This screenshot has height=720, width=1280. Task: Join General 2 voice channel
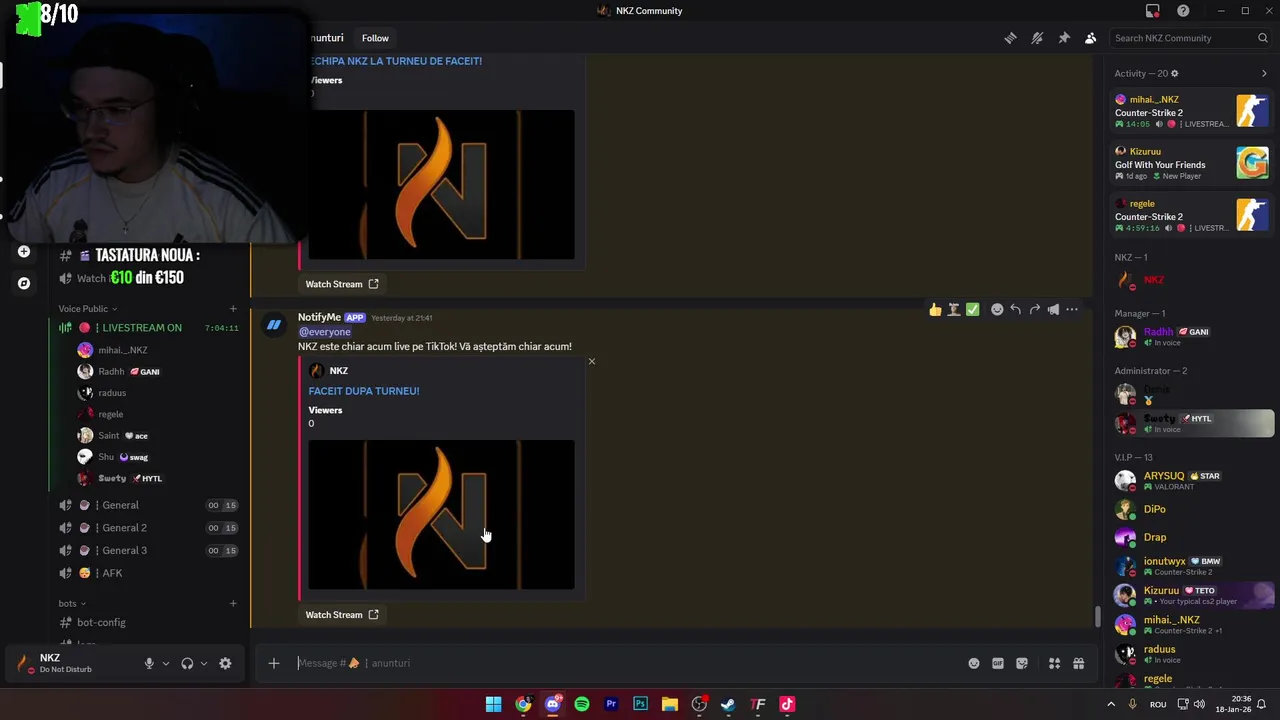point(147,528)
